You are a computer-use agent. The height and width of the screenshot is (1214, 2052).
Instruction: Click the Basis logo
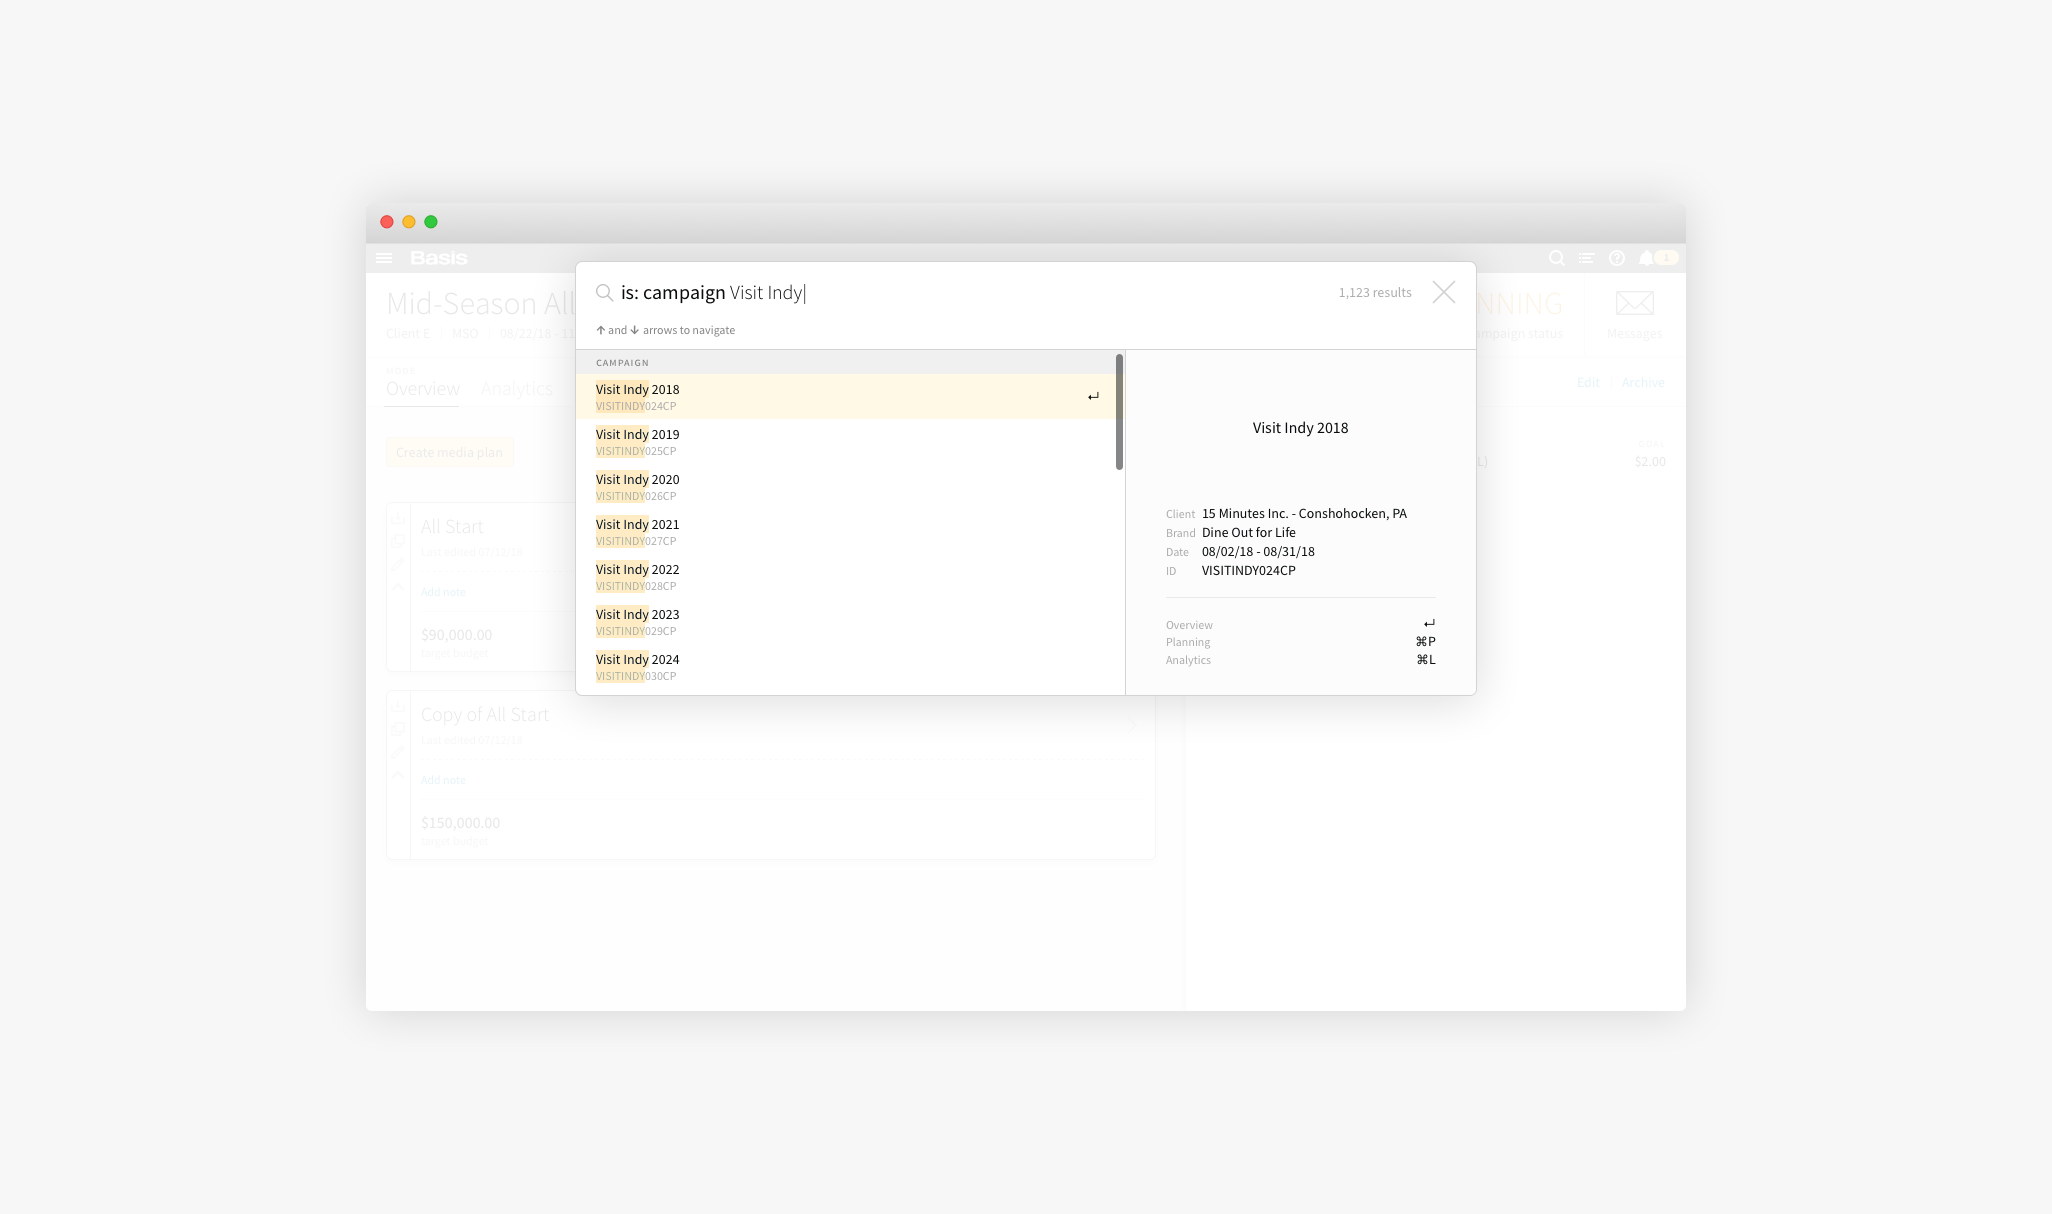point(438,258)
